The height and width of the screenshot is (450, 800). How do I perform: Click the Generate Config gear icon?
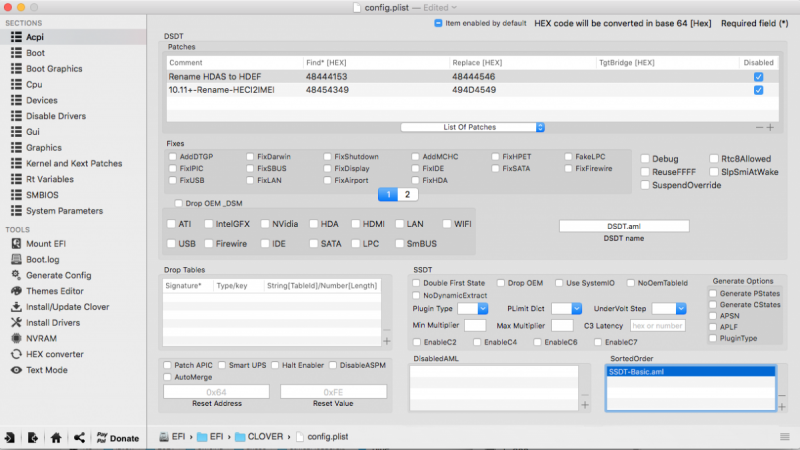(x=16, y=275)
